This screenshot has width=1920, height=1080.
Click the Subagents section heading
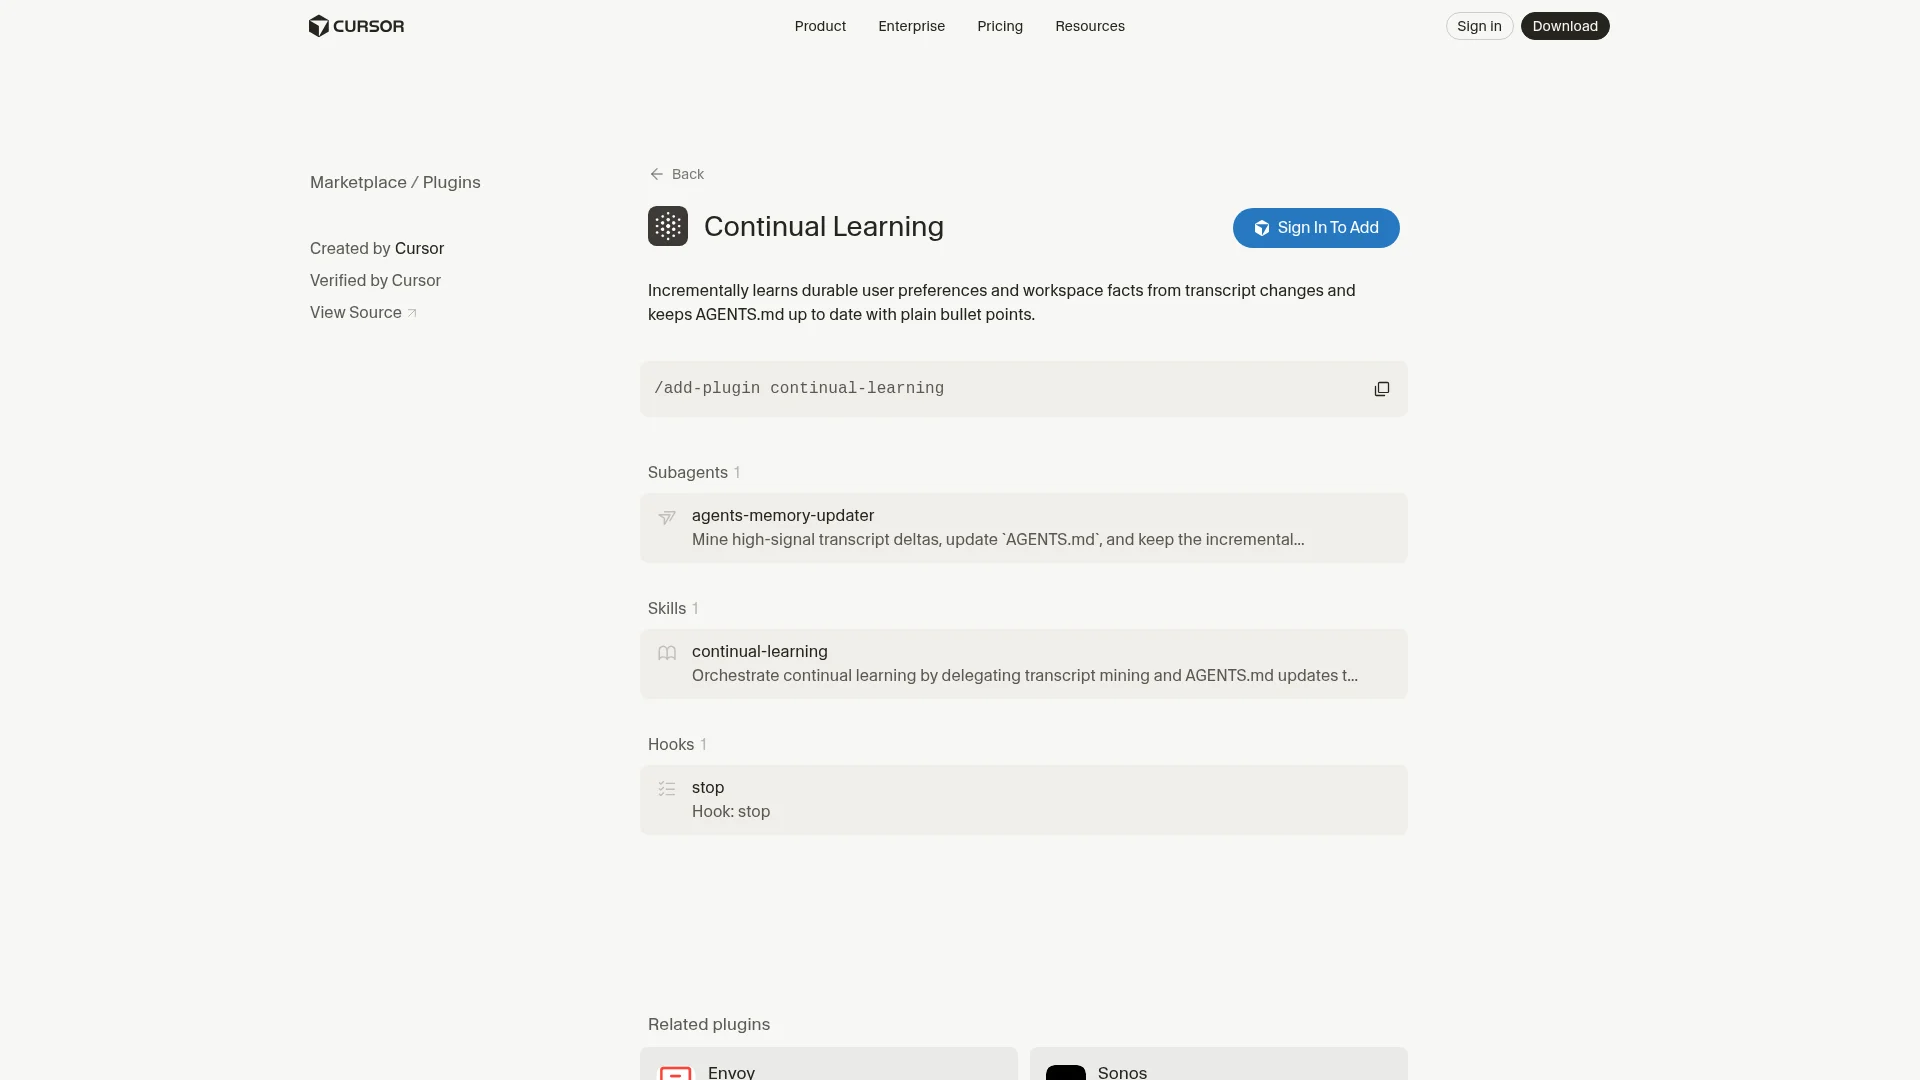click(x=688, y=472)
